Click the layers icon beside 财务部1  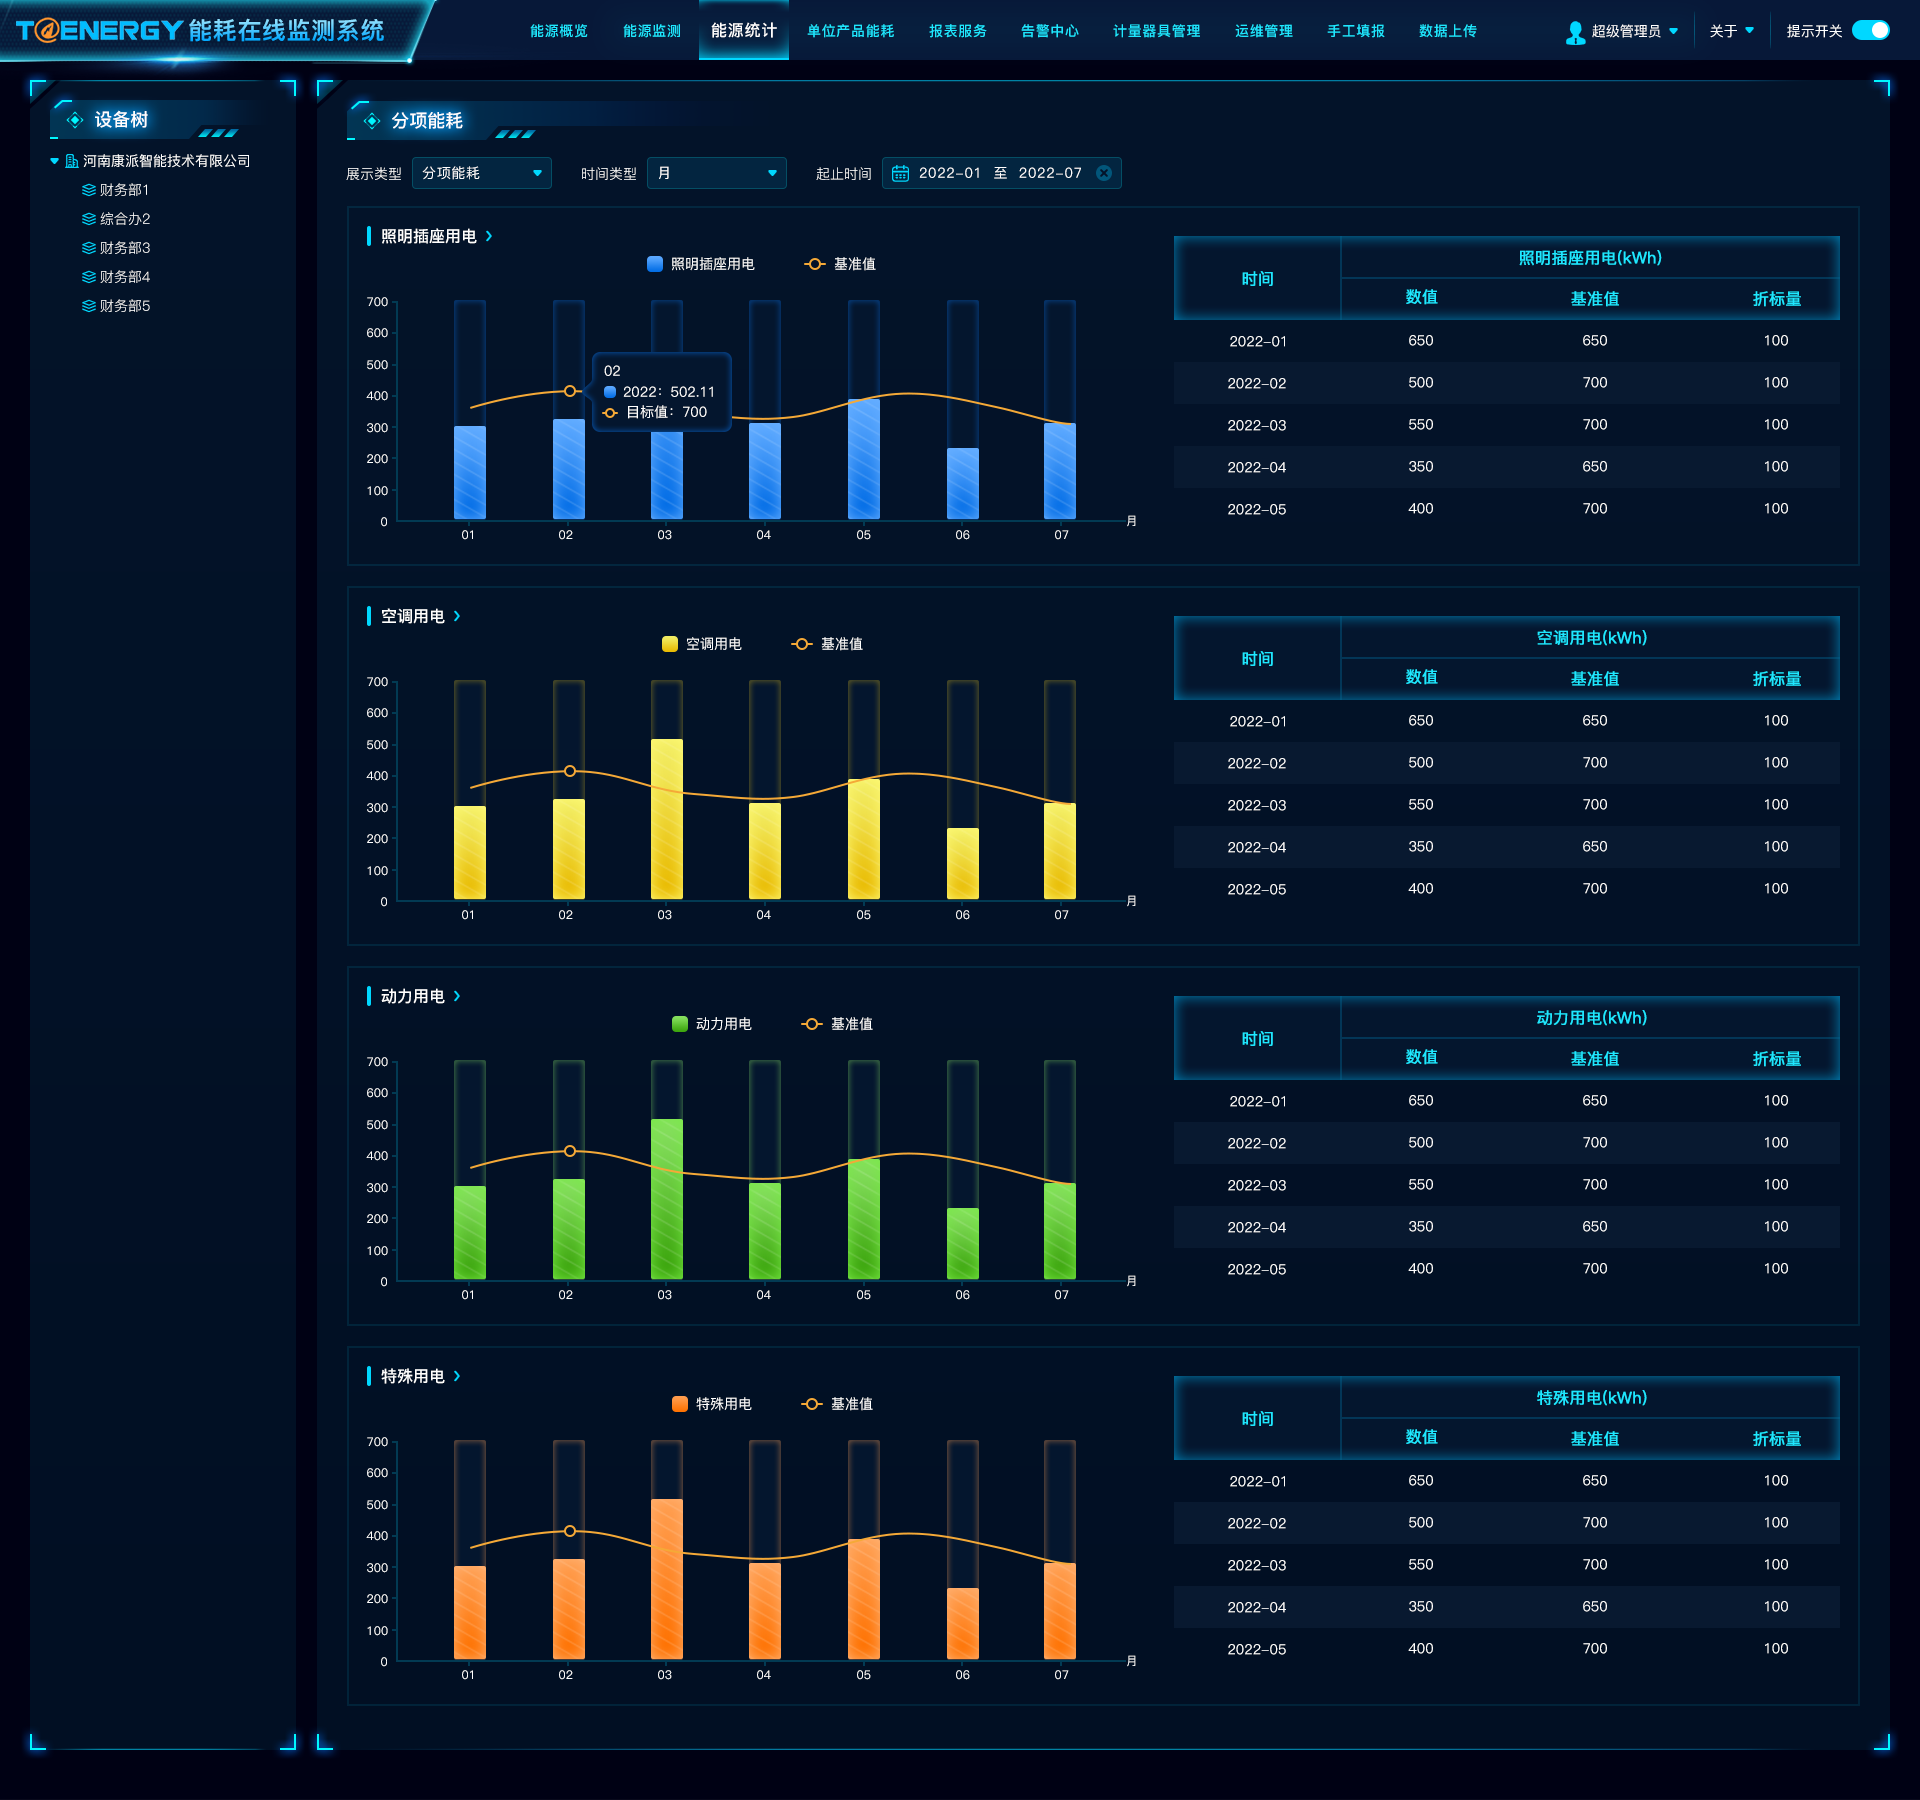[89, 190]
